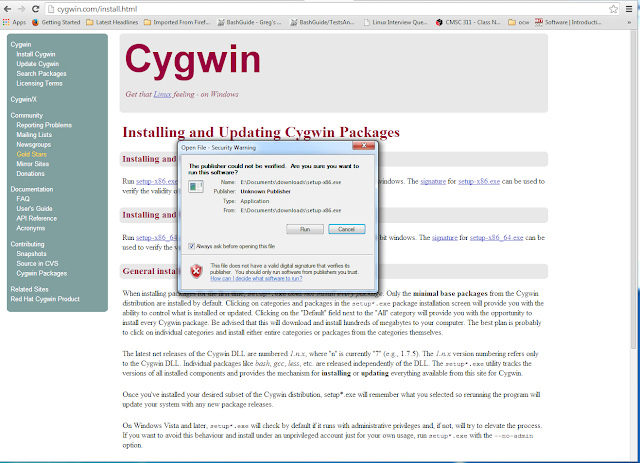Viewport: 640px width, 463px height.
Task: Open the Latest Headlines bookmark folder
Action: point(112,22)
